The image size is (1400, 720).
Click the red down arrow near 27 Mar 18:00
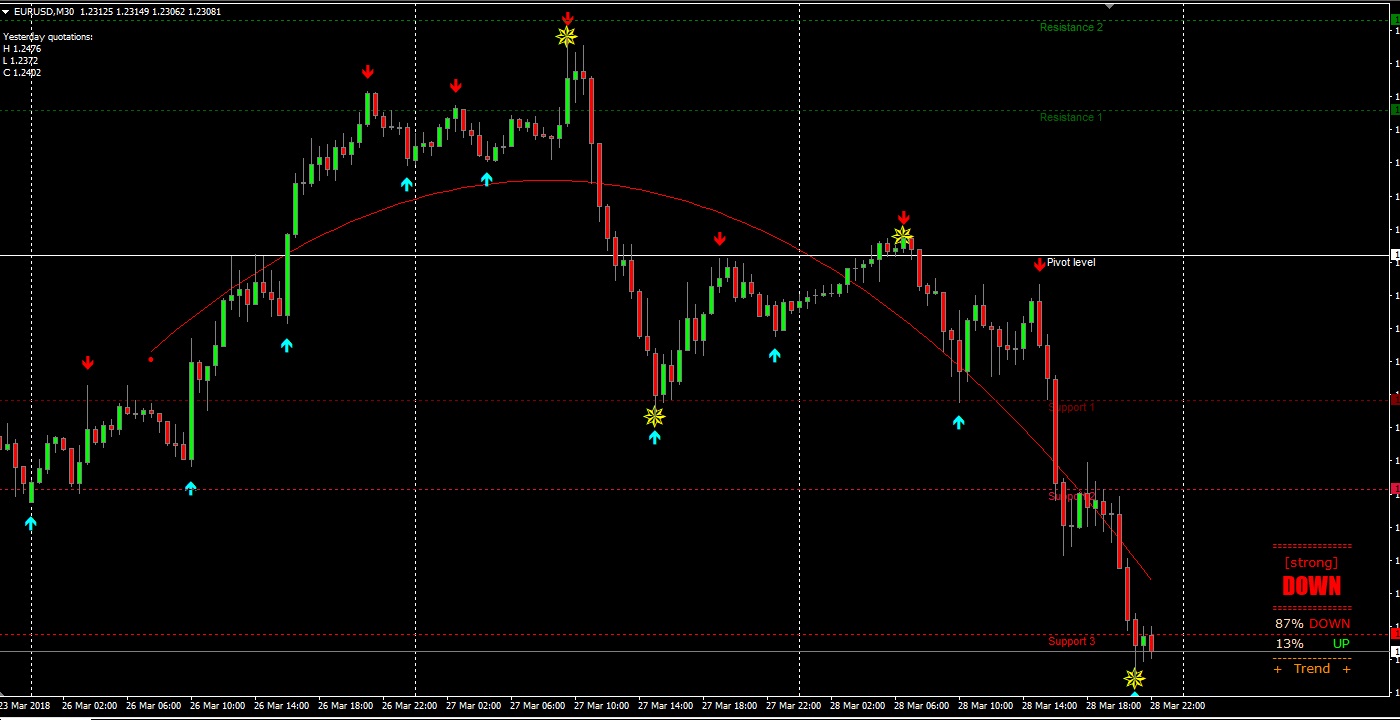pyautogui.click(x=720, y=239)
